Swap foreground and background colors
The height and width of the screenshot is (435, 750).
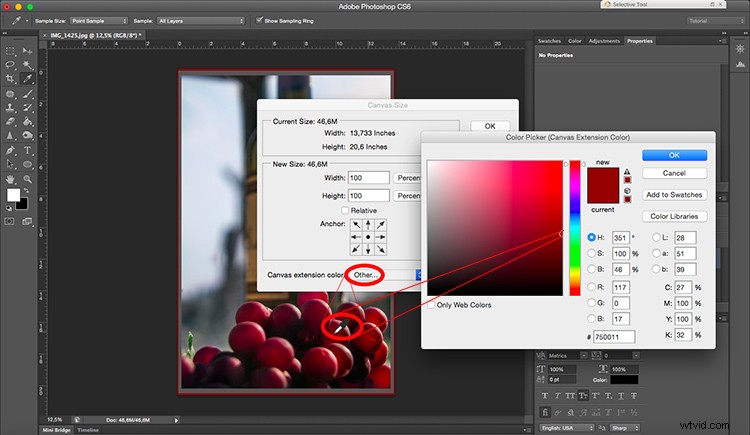(x=27, y=190)
